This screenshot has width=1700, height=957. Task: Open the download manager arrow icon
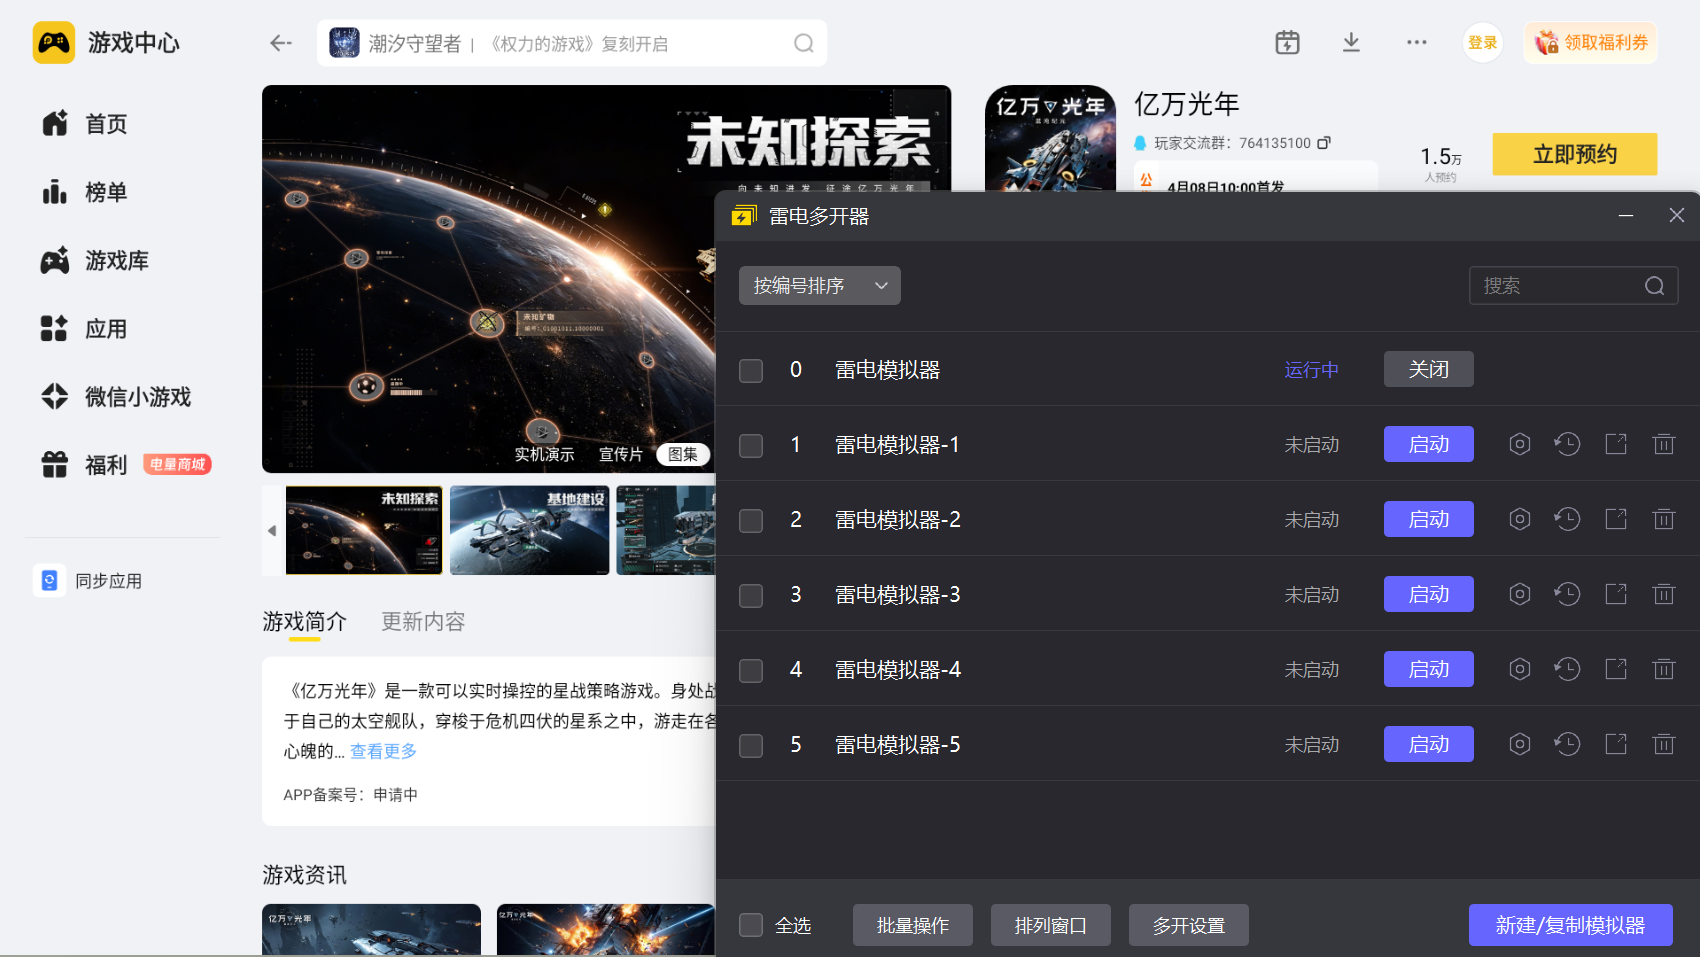pos(1351,43)
